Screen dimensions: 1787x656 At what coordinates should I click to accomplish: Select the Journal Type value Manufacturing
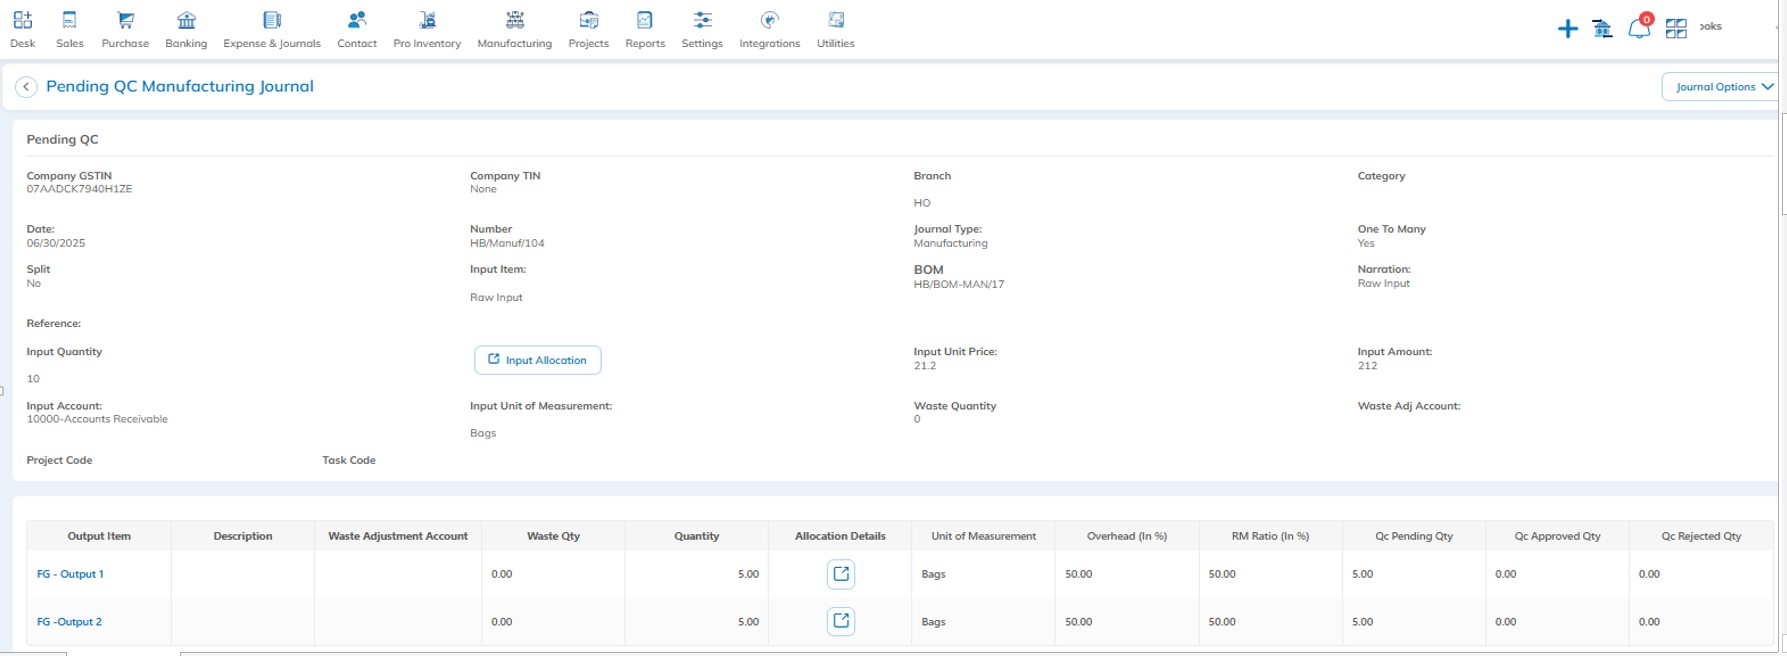tap(950, 243)
